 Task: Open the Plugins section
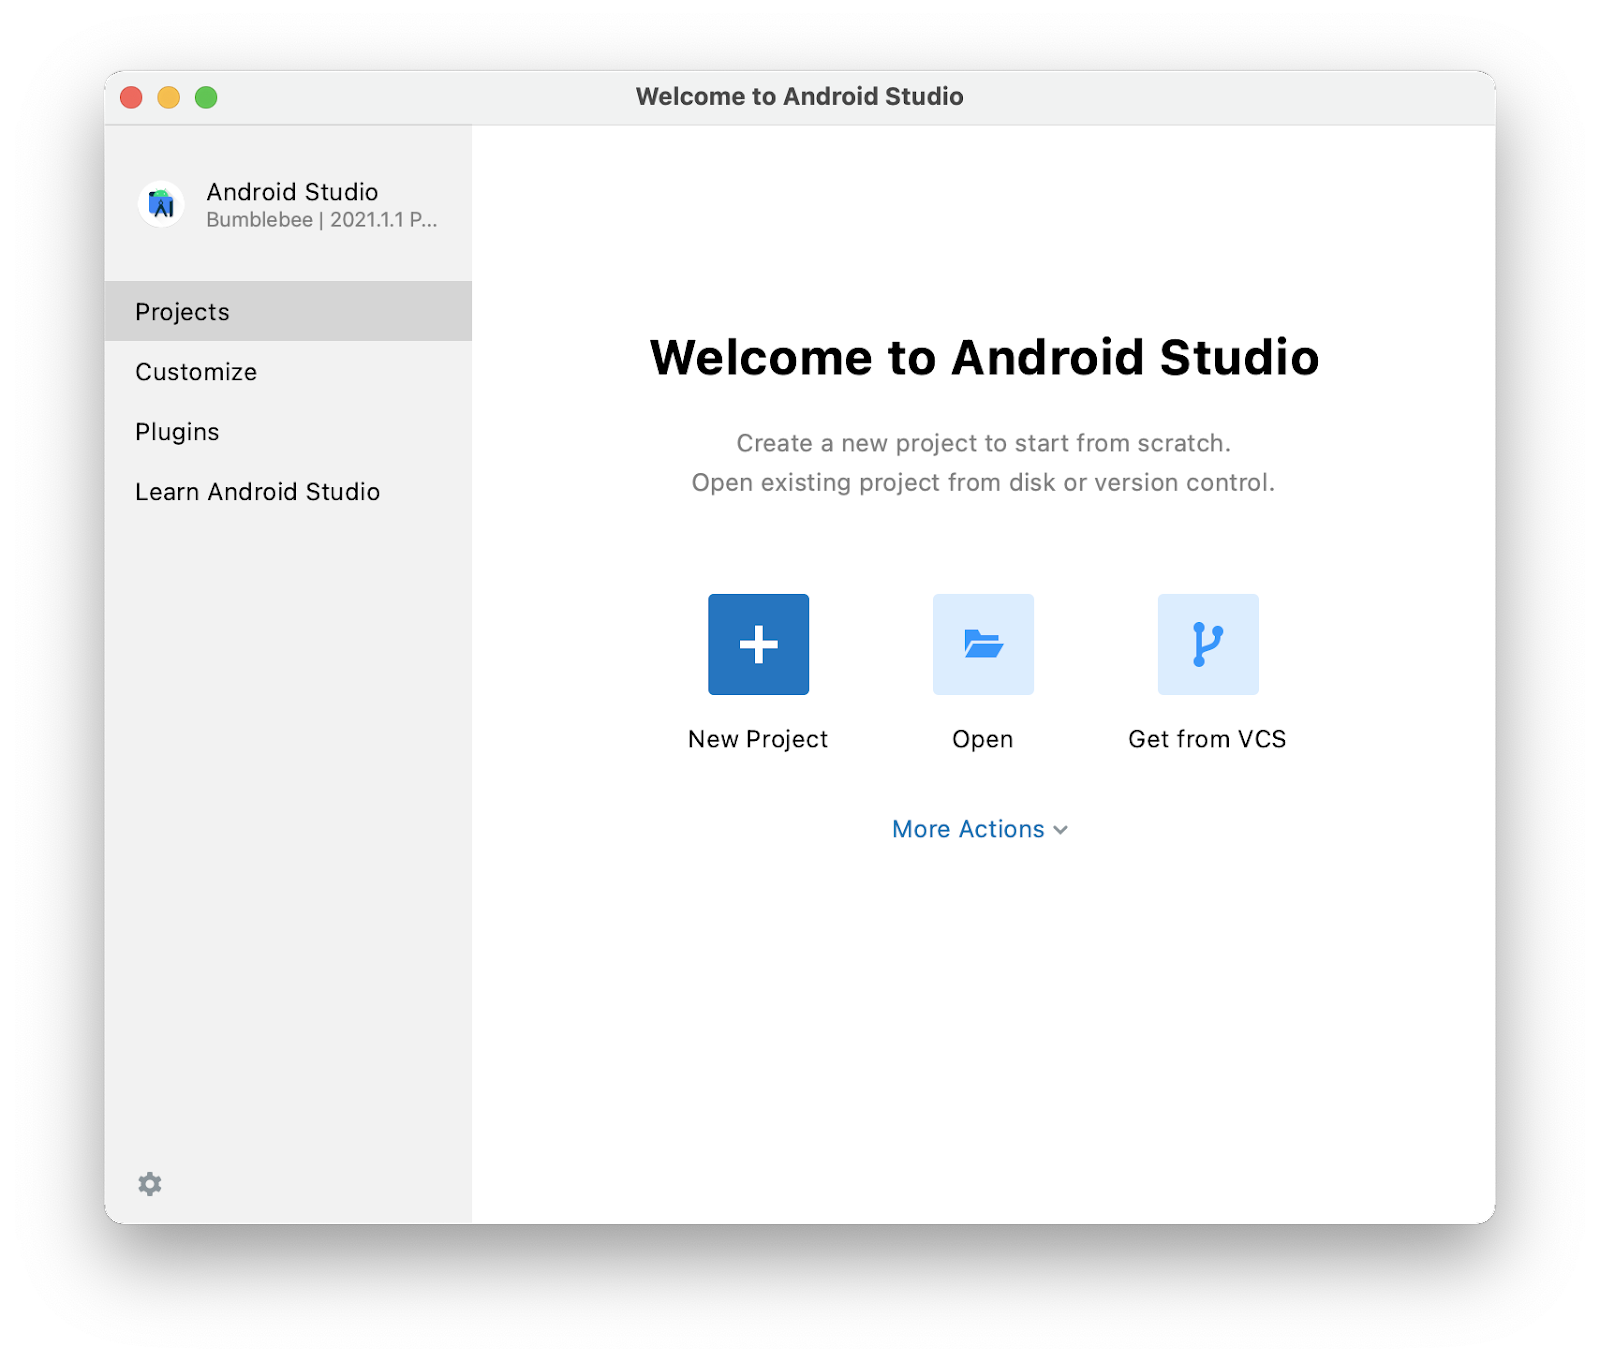point(177,431)
